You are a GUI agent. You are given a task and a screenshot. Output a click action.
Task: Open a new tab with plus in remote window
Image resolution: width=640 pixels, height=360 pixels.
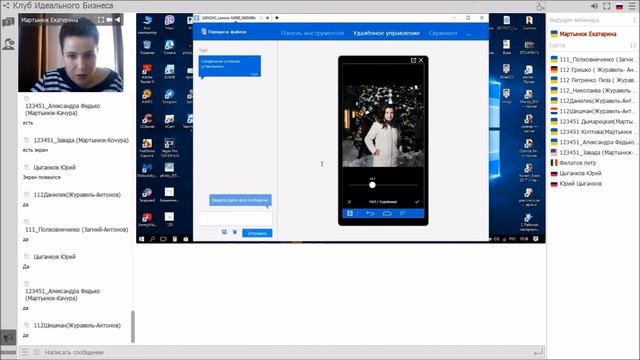pos(277,18)
